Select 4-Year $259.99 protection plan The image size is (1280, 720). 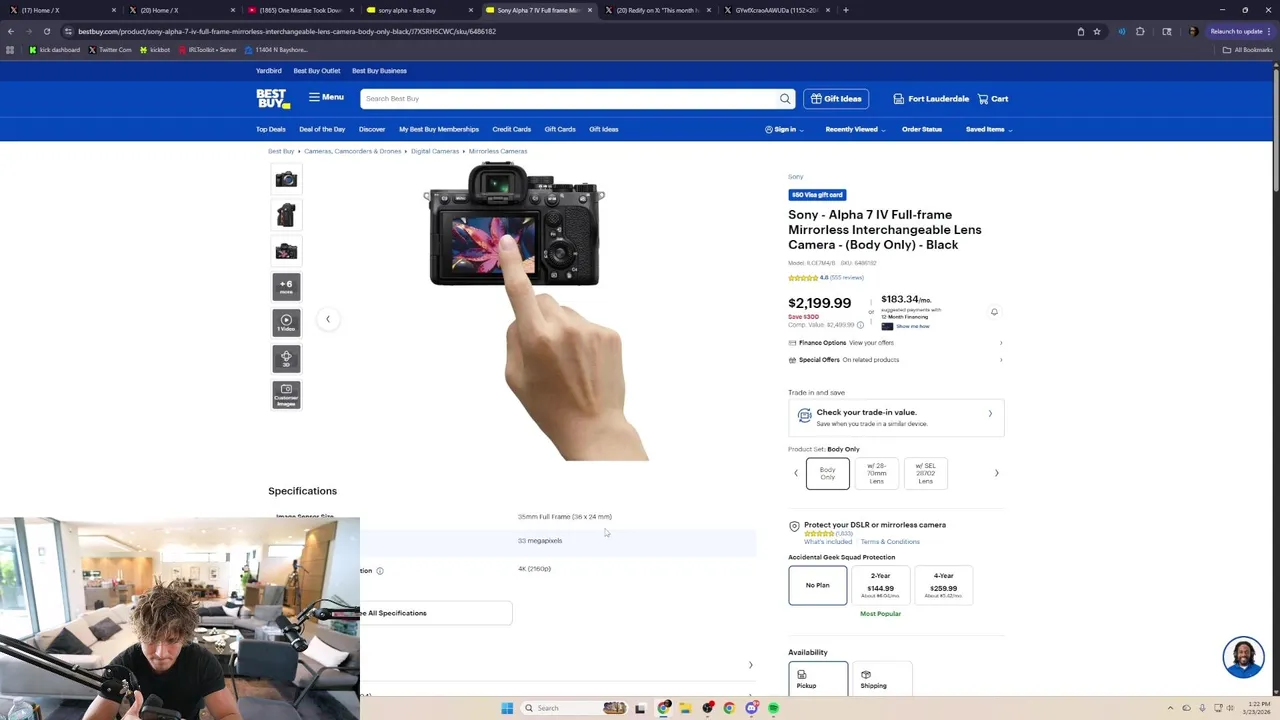click(x=943, y=585)
